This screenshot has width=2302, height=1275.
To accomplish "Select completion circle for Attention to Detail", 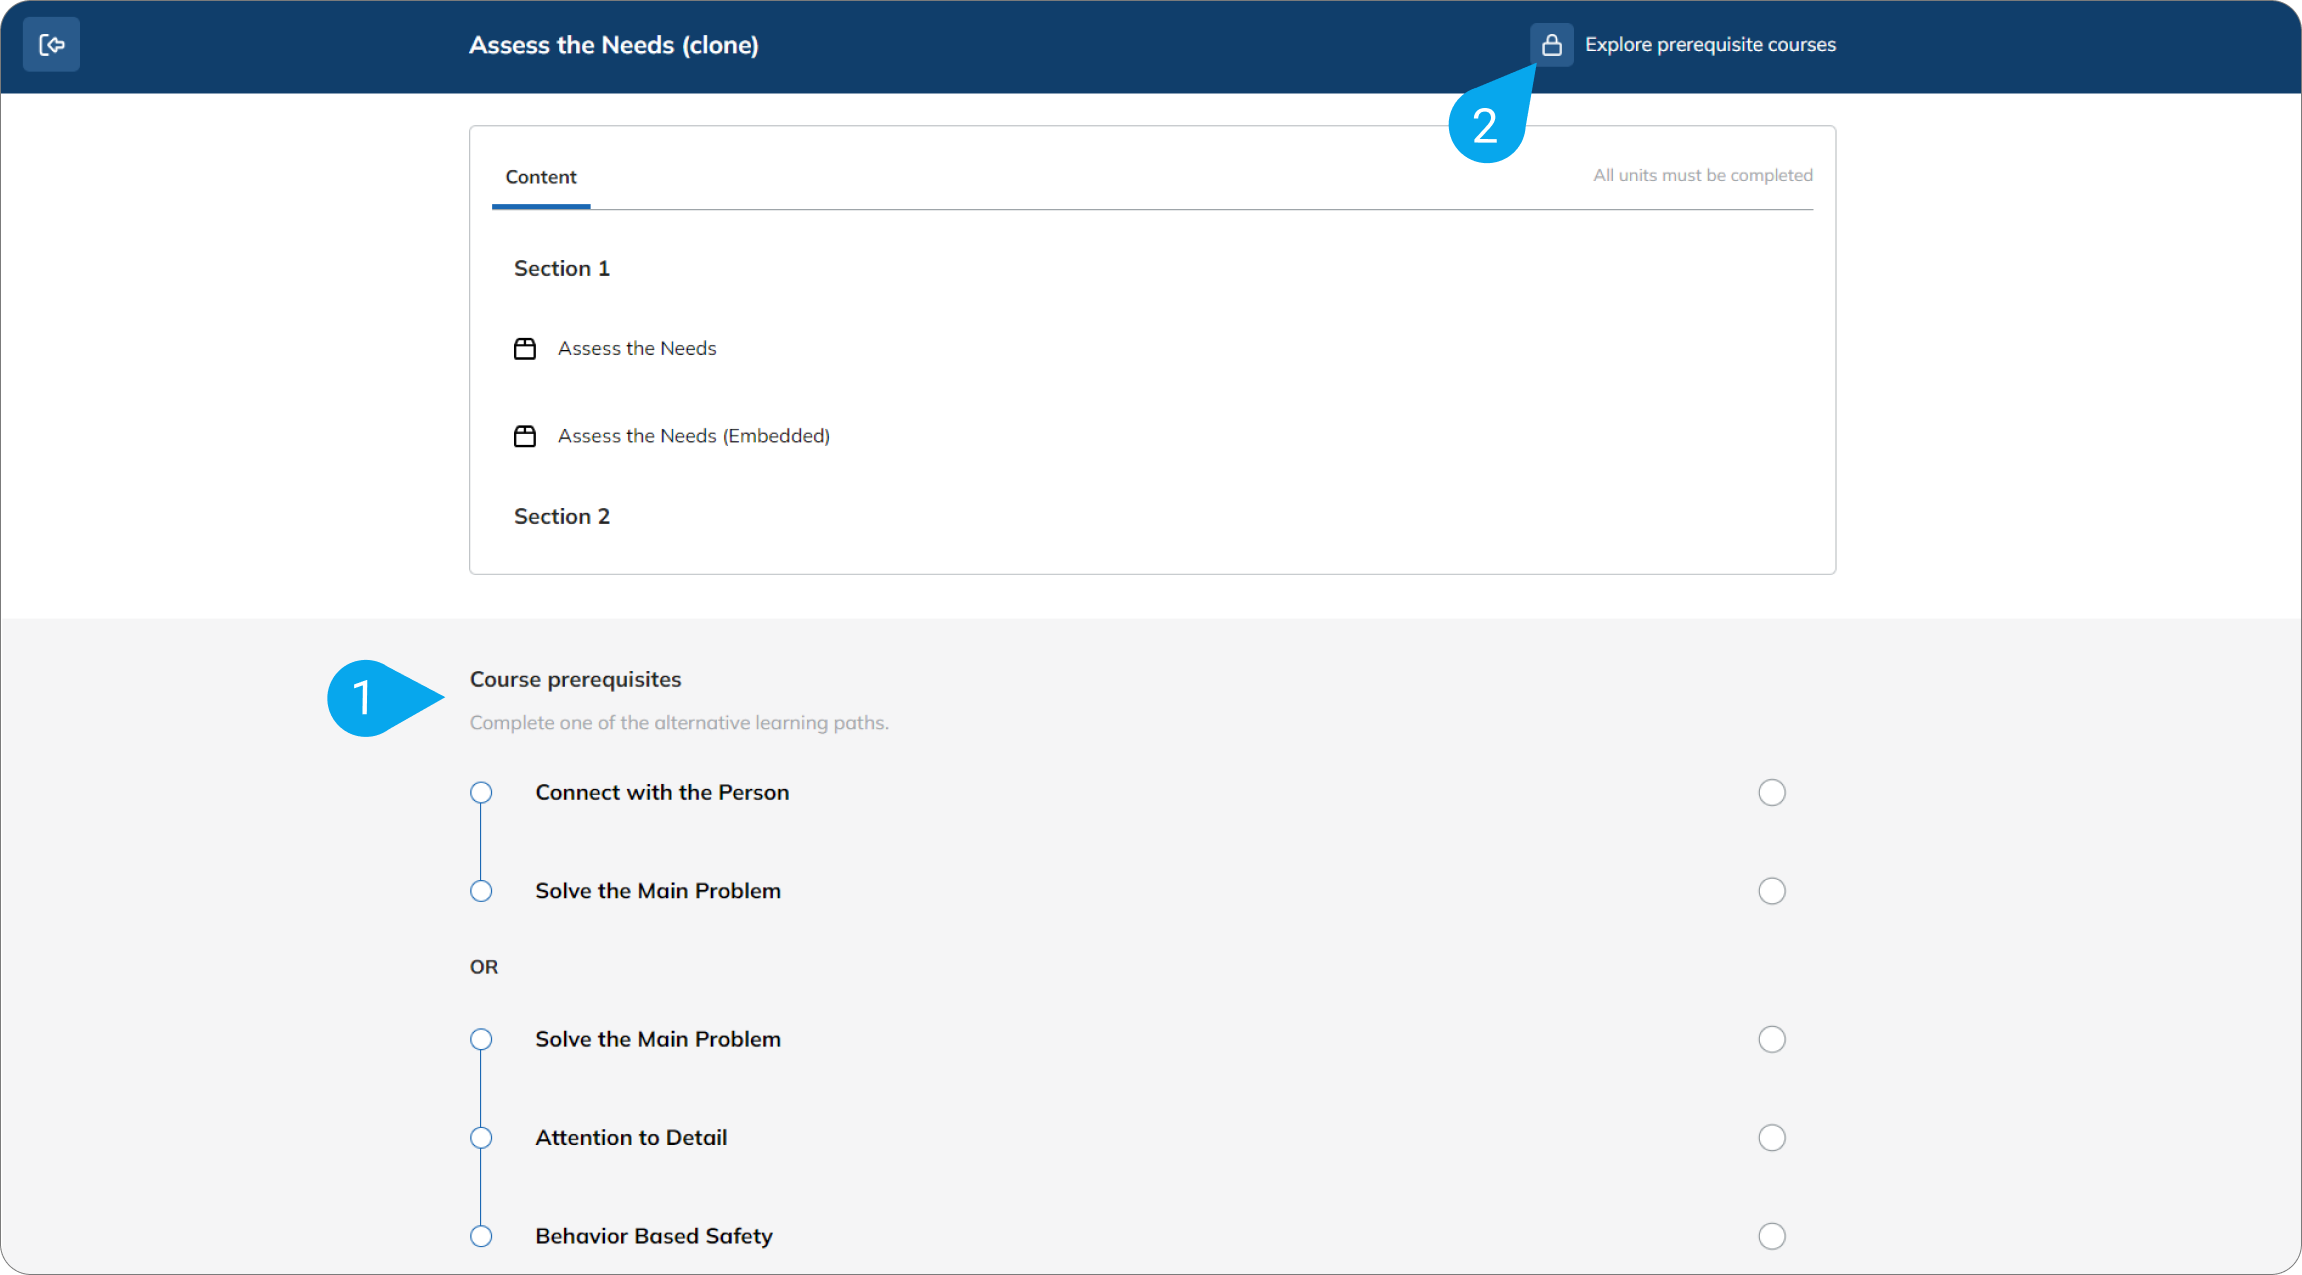I will click(x=1771, y=1138).
